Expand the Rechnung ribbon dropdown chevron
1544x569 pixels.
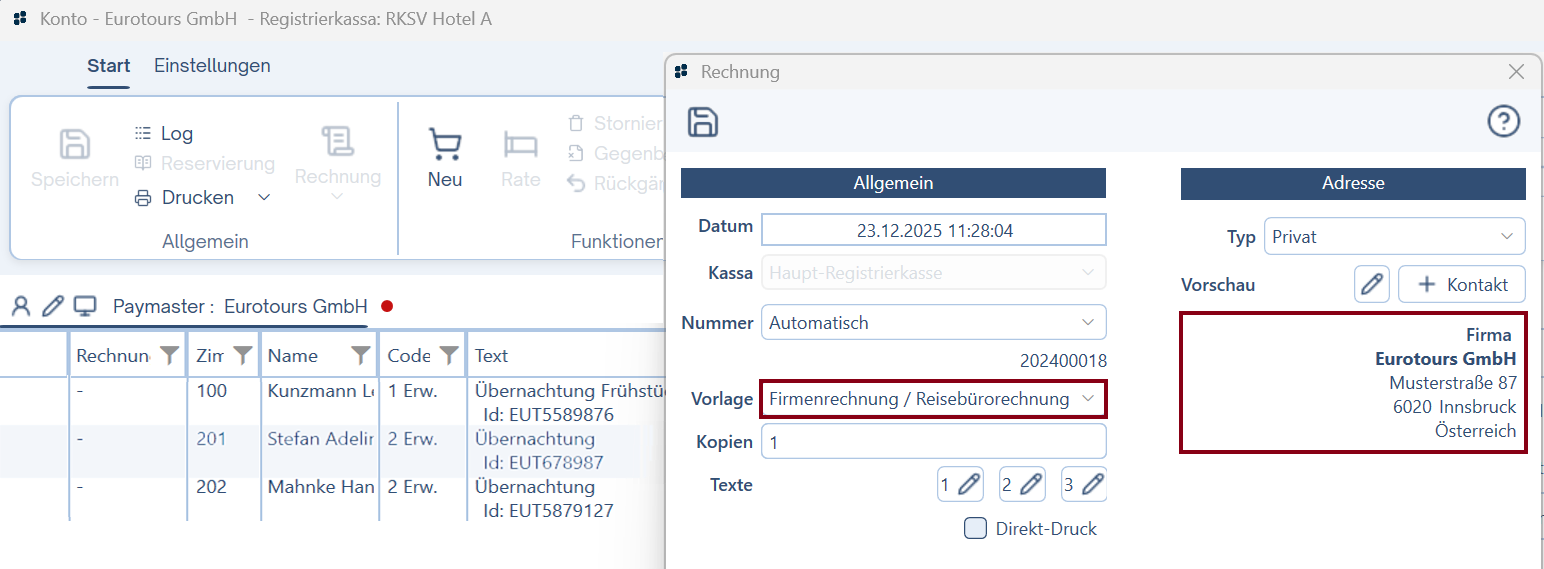click(x=337, y=196)
